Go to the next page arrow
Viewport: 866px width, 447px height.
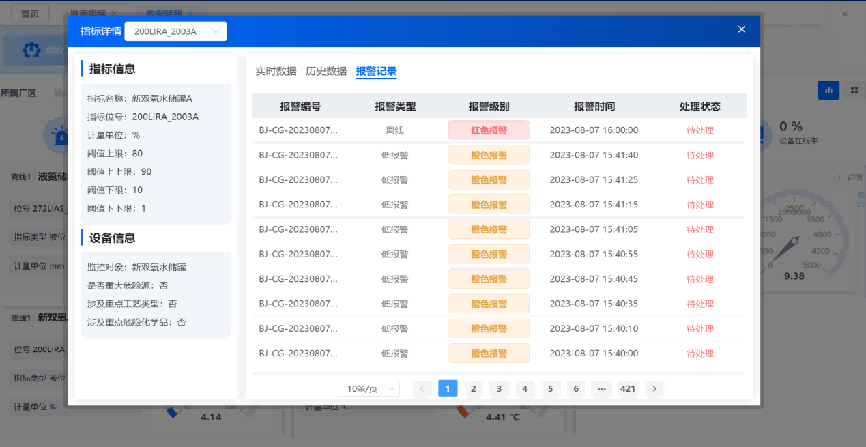[654, 389]
